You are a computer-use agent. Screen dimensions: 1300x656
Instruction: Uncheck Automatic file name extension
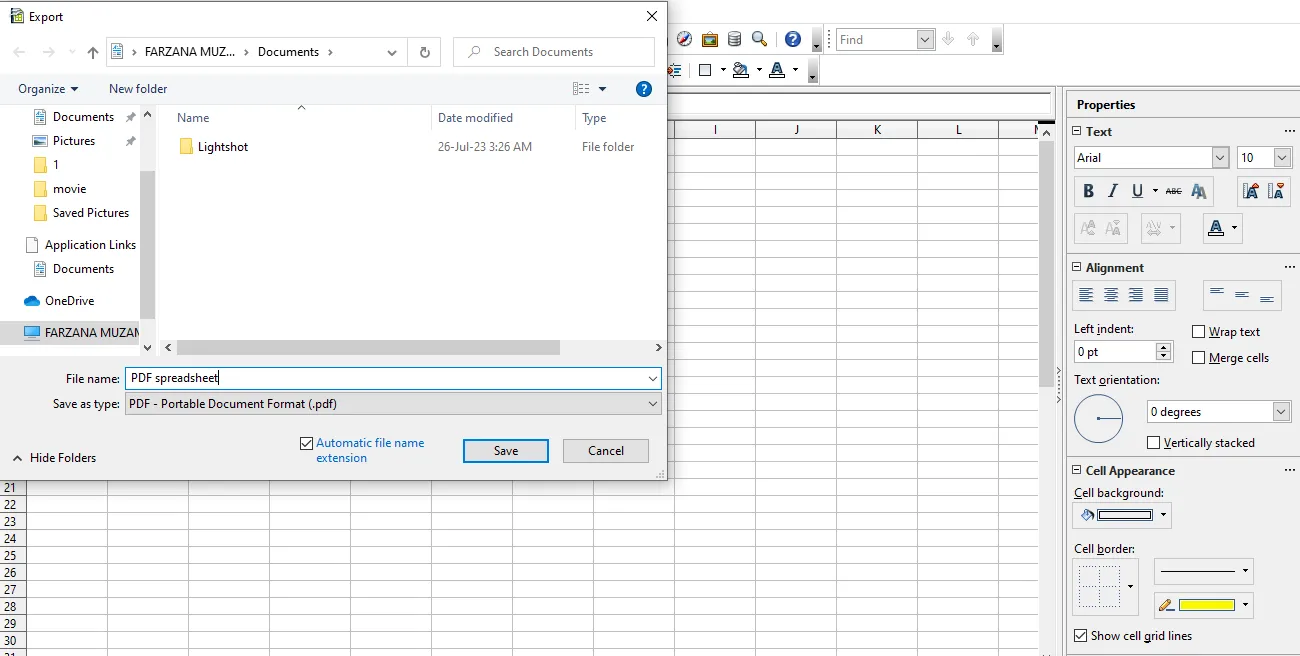306,443
